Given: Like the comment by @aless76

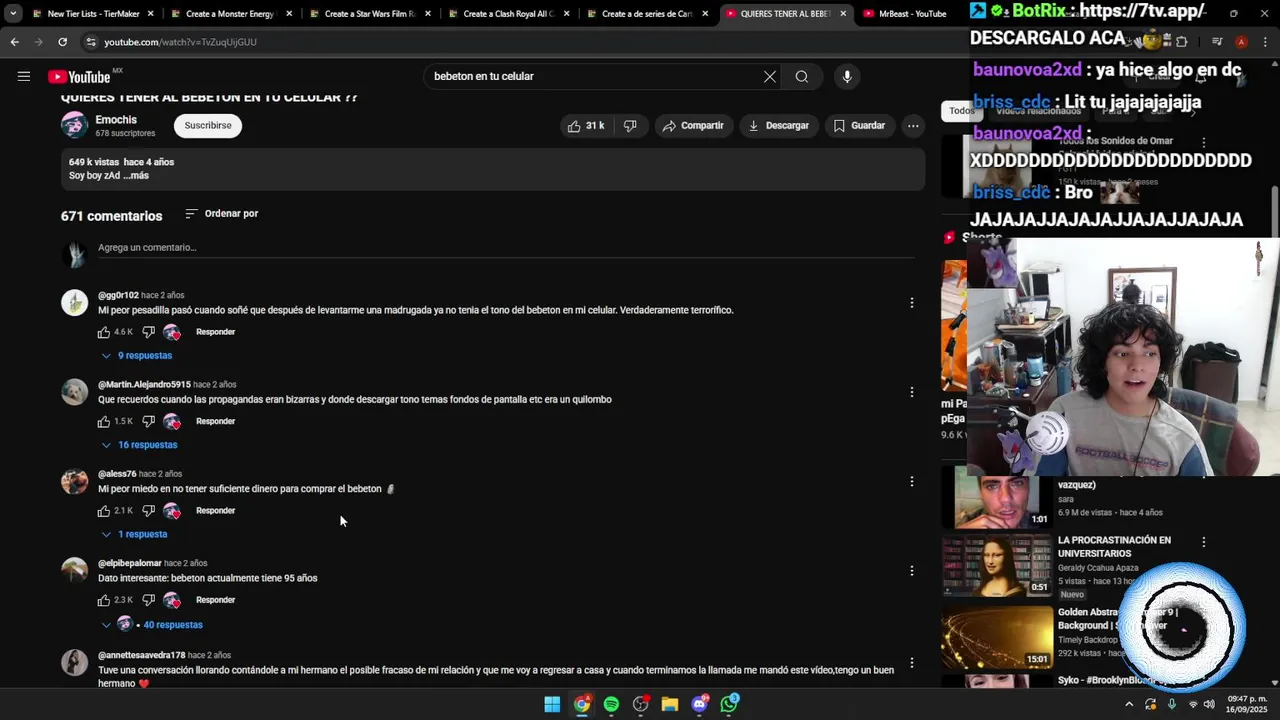Looking at the screenshot, I should click(104, 511).
